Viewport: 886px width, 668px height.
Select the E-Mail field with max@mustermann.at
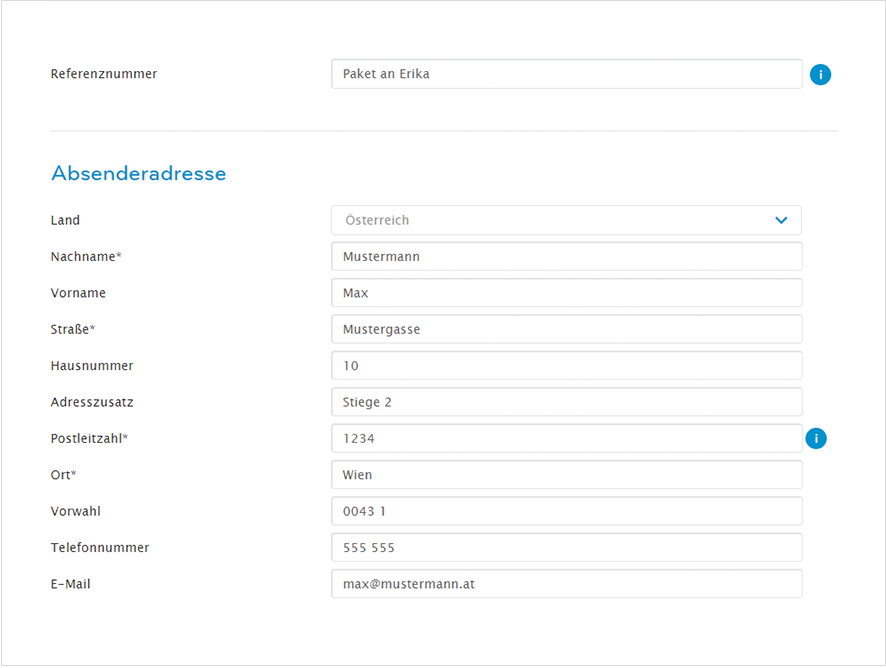[x=567, y=584]
